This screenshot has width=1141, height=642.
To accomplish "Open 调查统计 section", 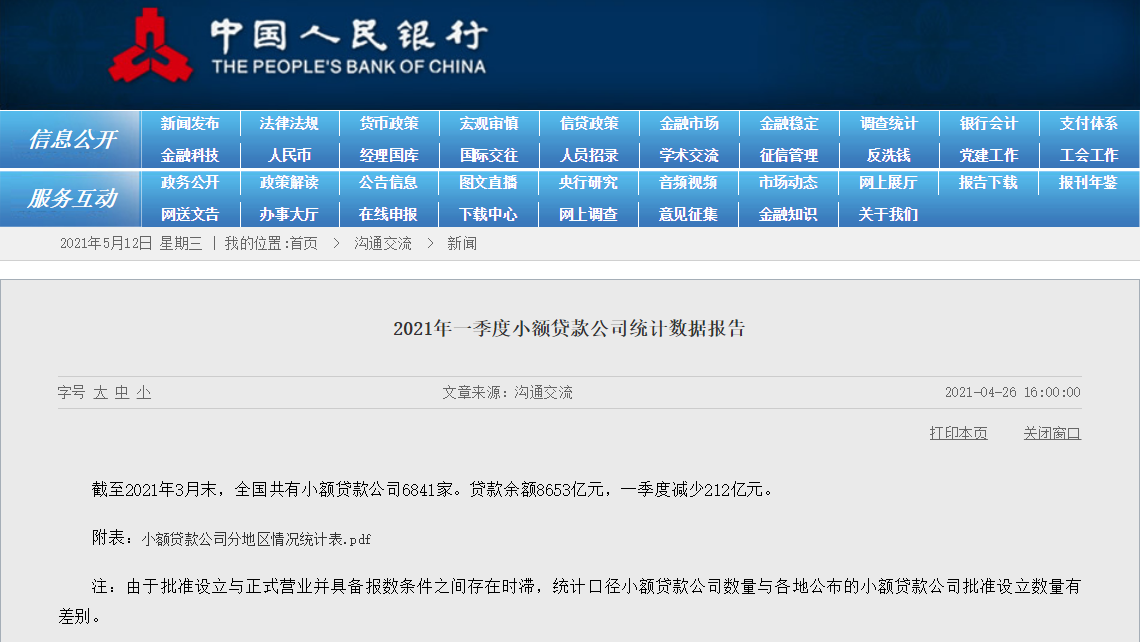I will [889, 124].
